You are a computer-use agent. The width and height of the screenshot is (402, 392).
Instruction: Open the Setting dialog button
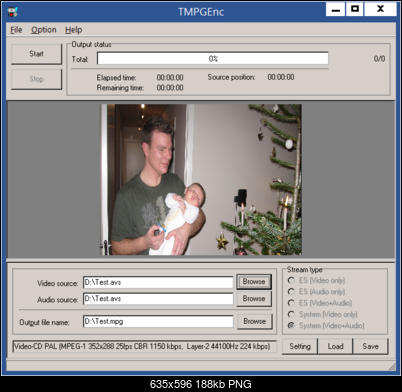click(300, 346)
